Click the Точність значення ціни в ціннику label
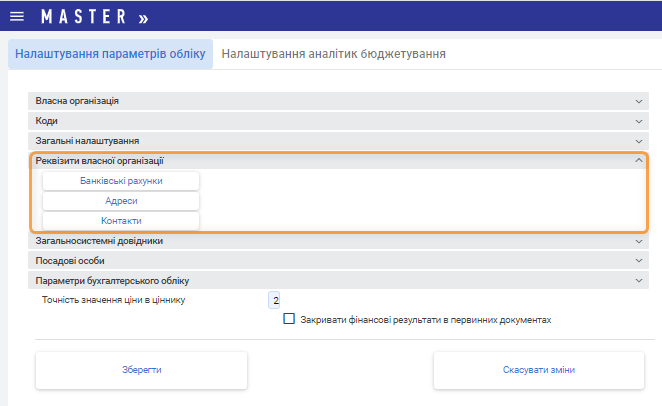The width and height of the screenshot is (662, 406). 113,300
